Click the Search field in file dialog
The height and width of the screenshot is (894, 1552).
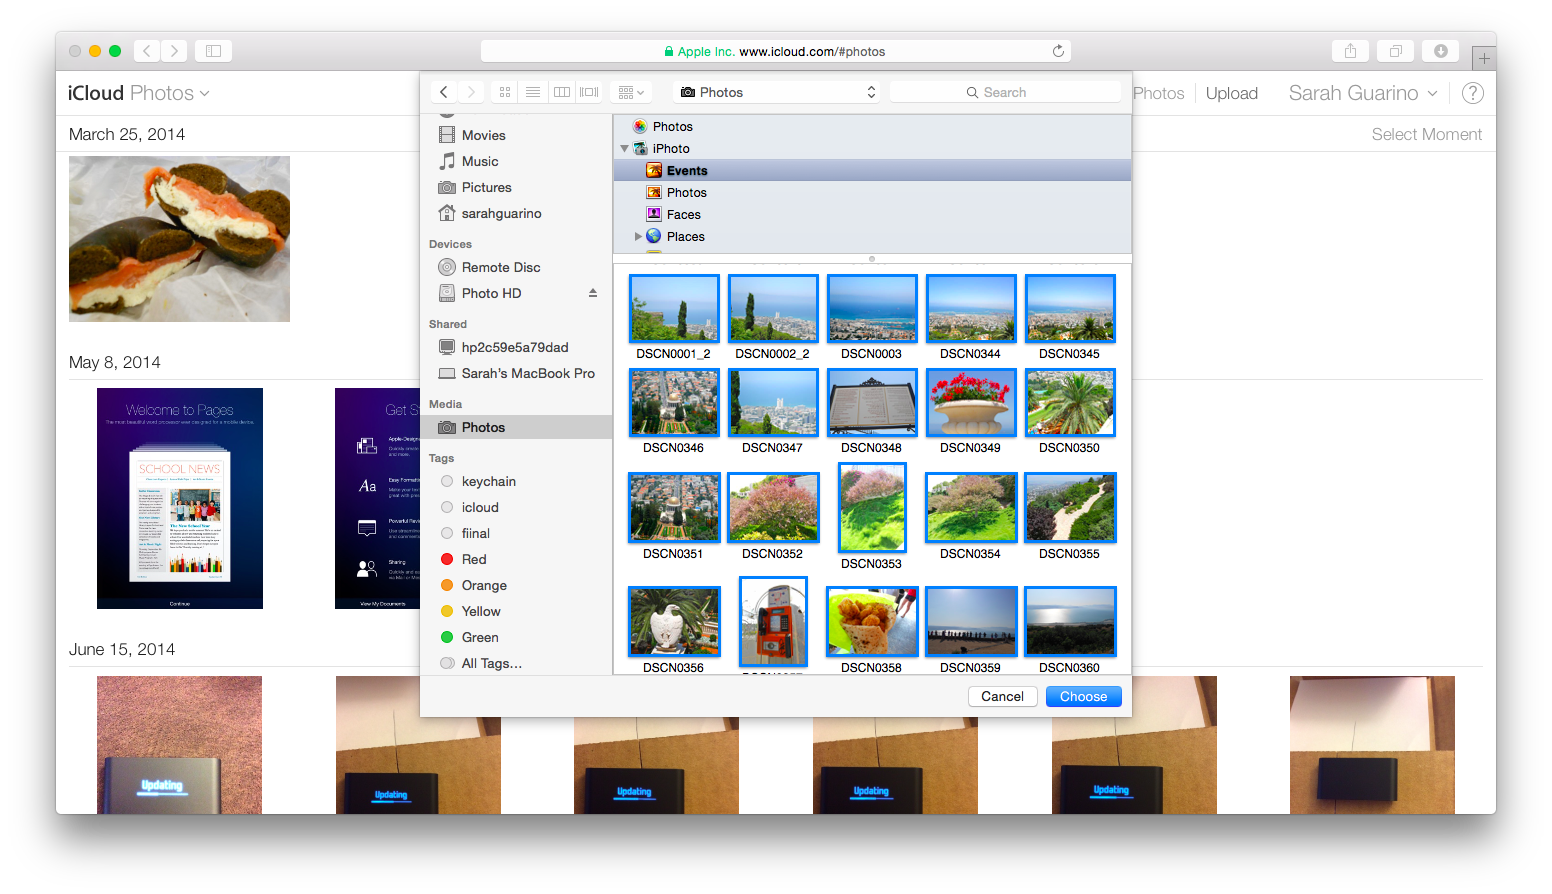coord(1005,92)
